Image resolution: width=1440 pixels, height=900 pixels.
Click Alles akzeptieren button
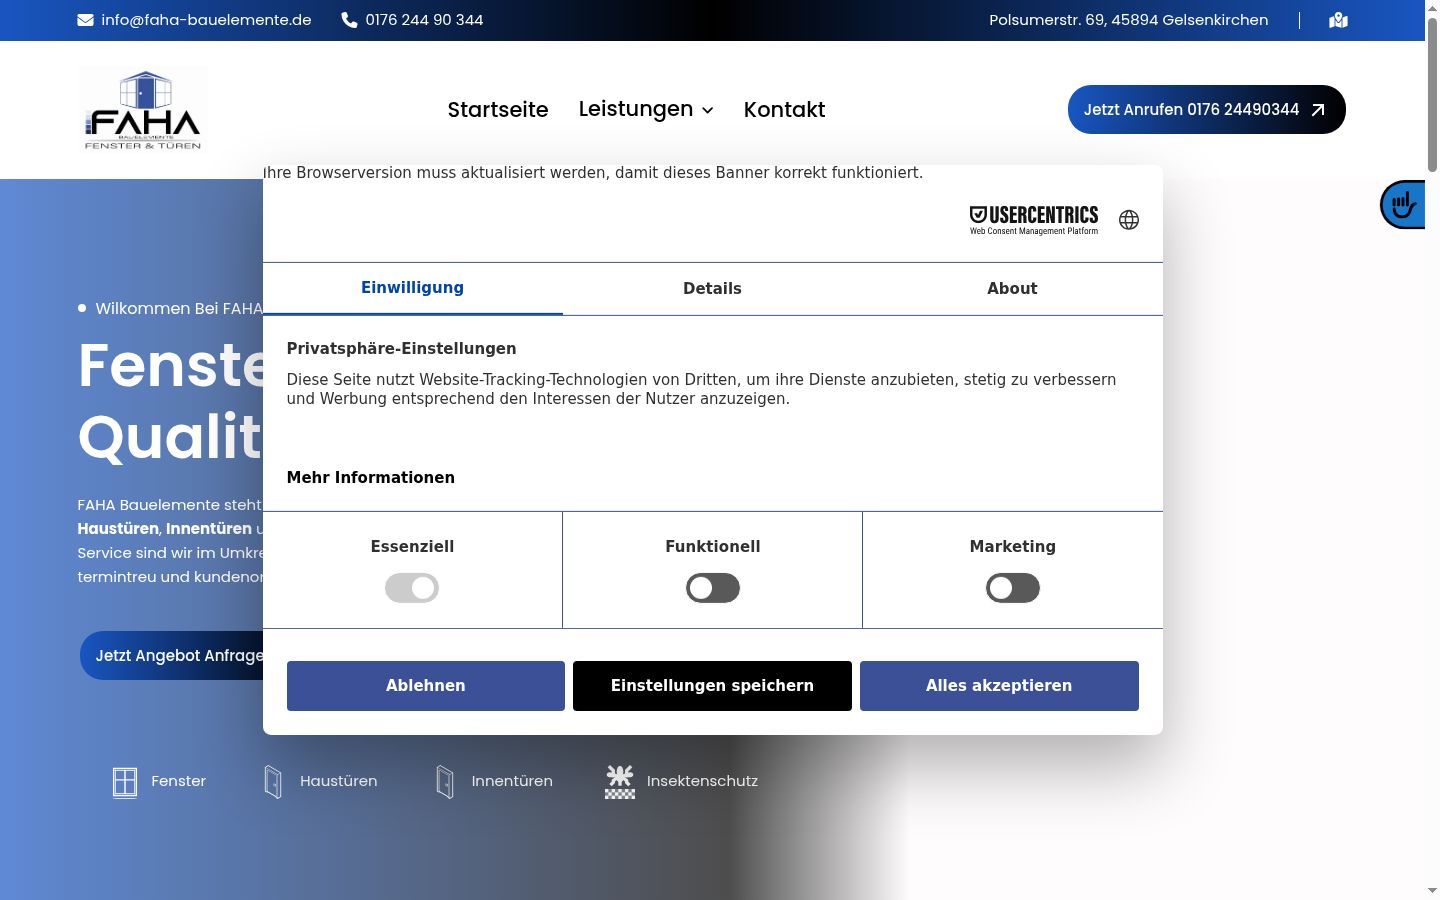999,686
